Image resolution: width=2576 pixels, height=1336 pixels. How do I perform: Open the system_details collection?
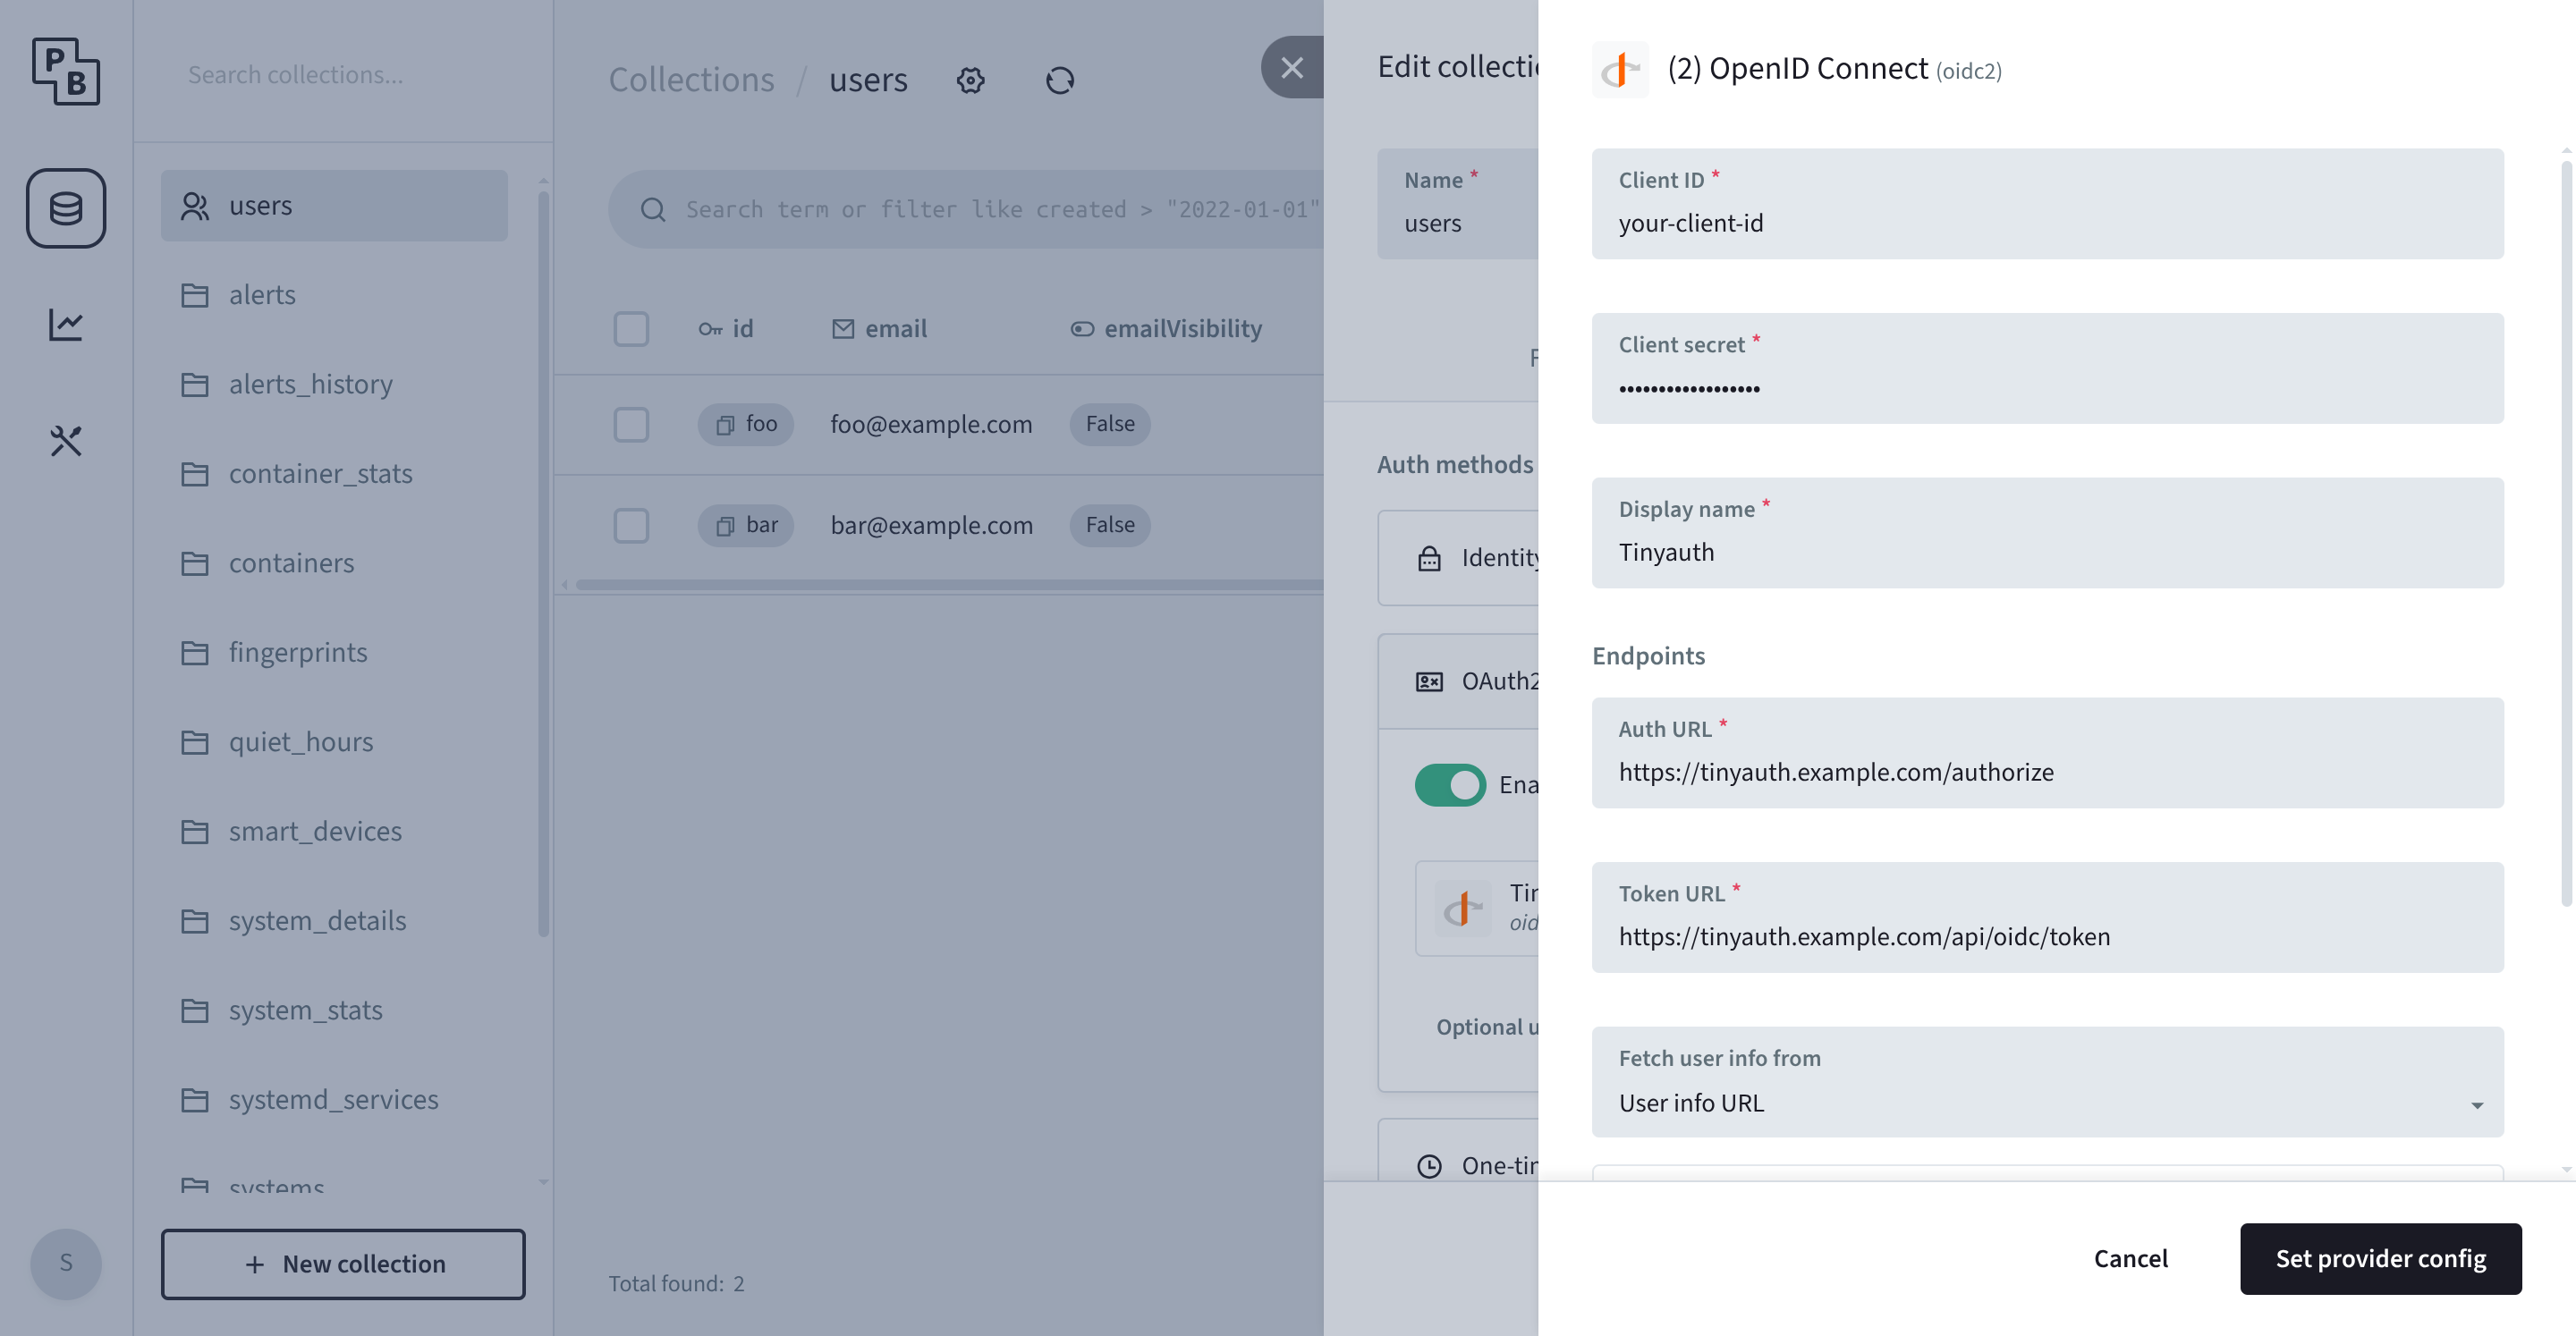334,920
